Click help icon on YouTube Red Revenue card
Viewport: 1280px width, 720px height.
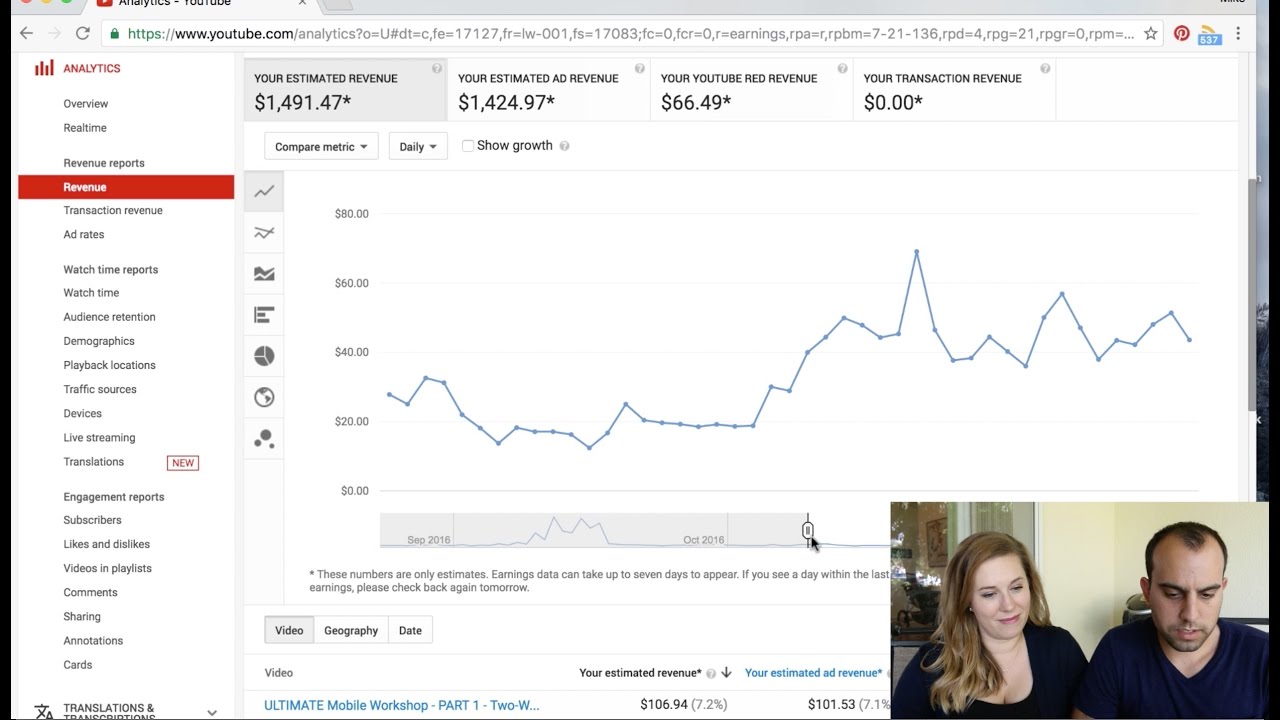842,69
